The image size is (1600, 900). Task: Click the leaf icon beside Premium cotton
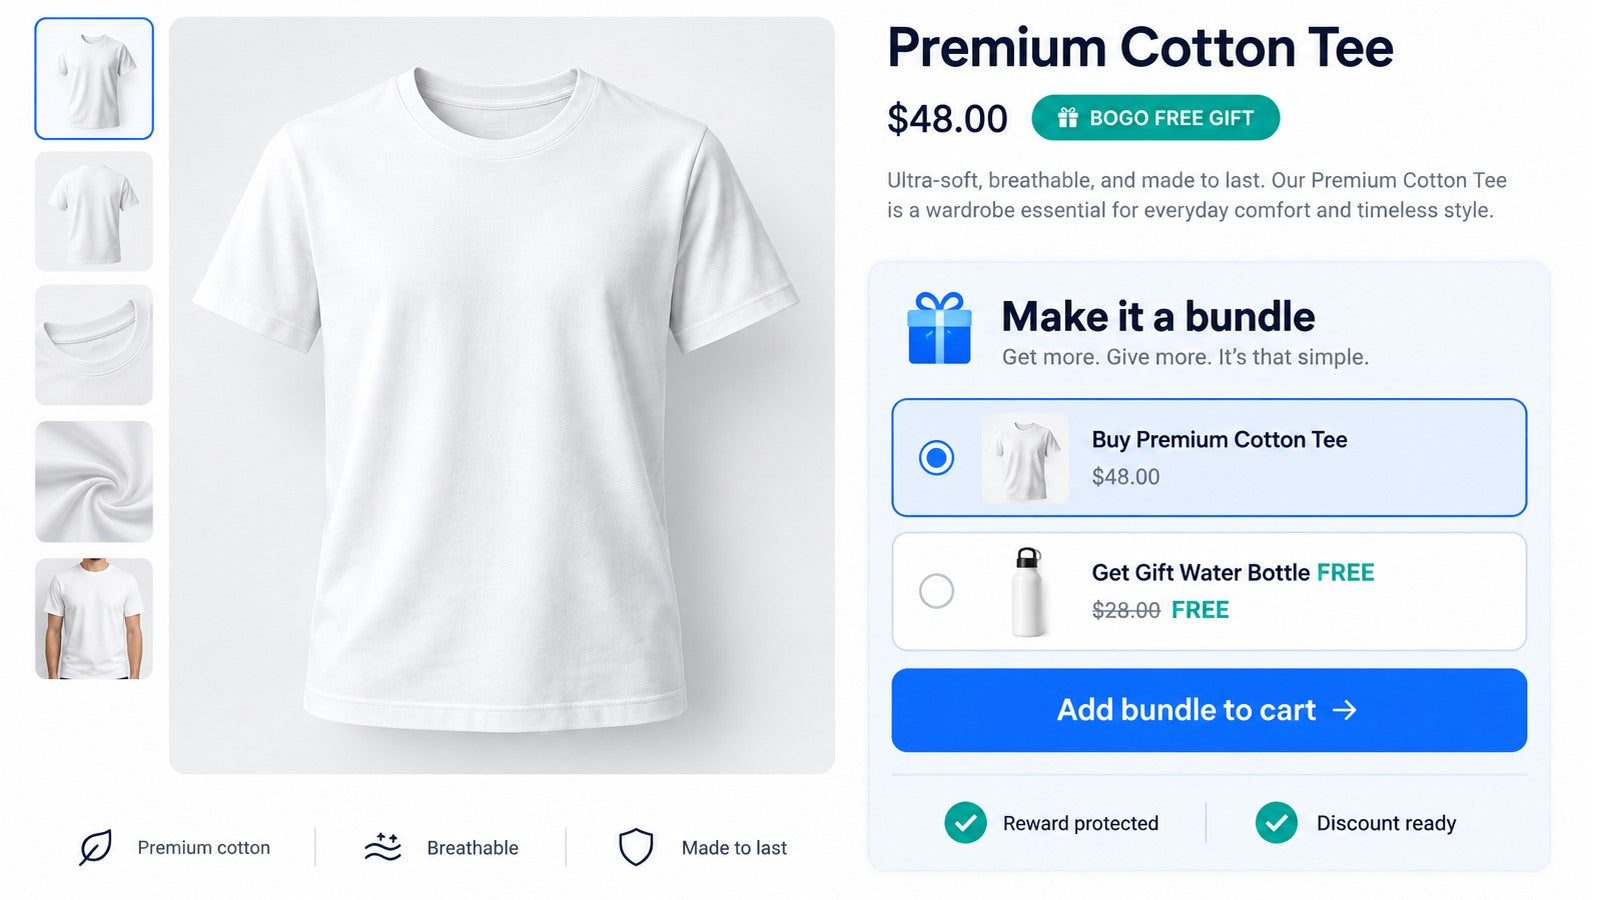pos(96,847)
